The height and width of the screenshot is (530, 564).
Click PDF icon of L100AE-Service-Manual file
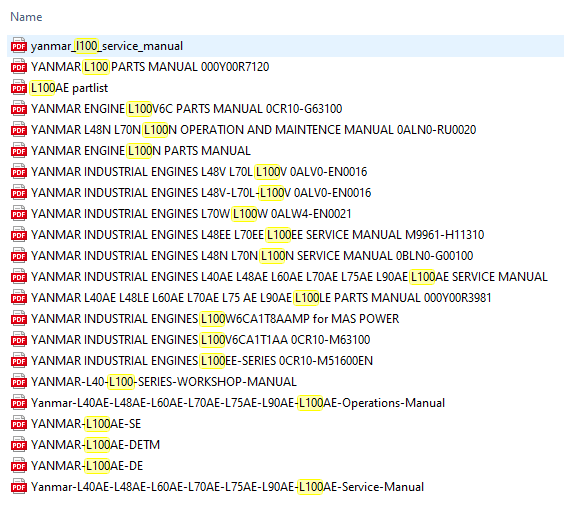[x=19, y=486]
